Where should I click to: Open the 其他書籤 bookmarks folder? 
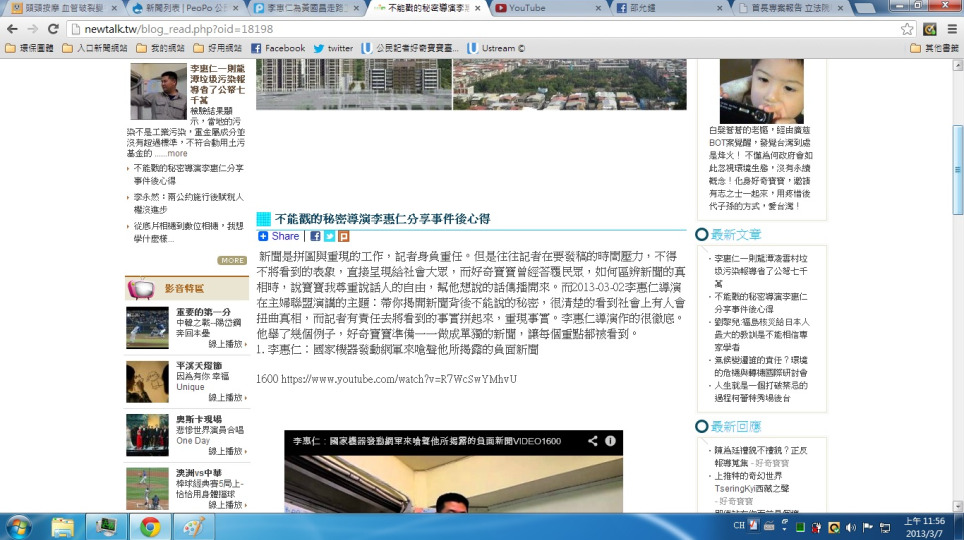click(x=934, y=48)
